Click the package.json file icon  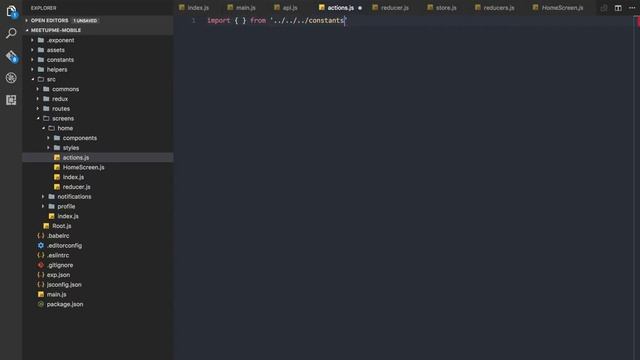click(x=41, y=304)
